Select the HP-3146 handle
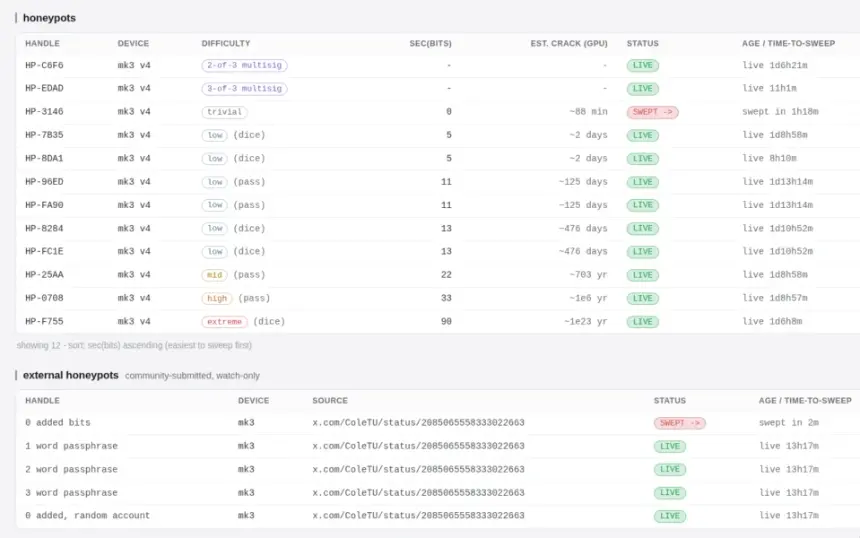This screenshot has width=860, height=538. pyautogui.click(x=44, y=112)
